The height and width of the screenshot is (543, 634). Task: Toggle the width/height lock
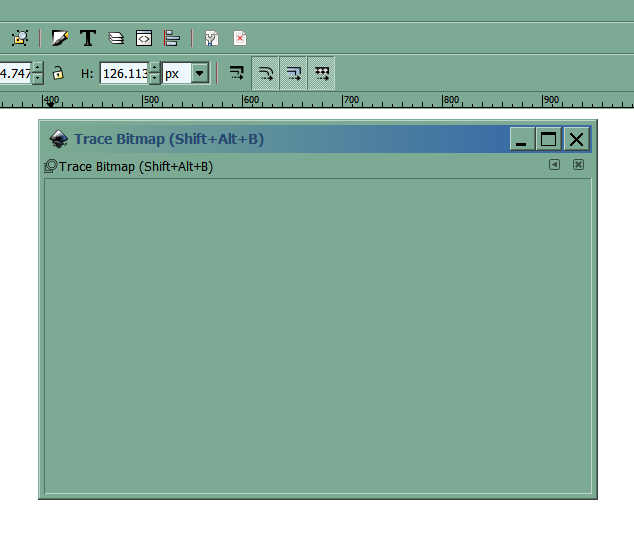[58, 73]
